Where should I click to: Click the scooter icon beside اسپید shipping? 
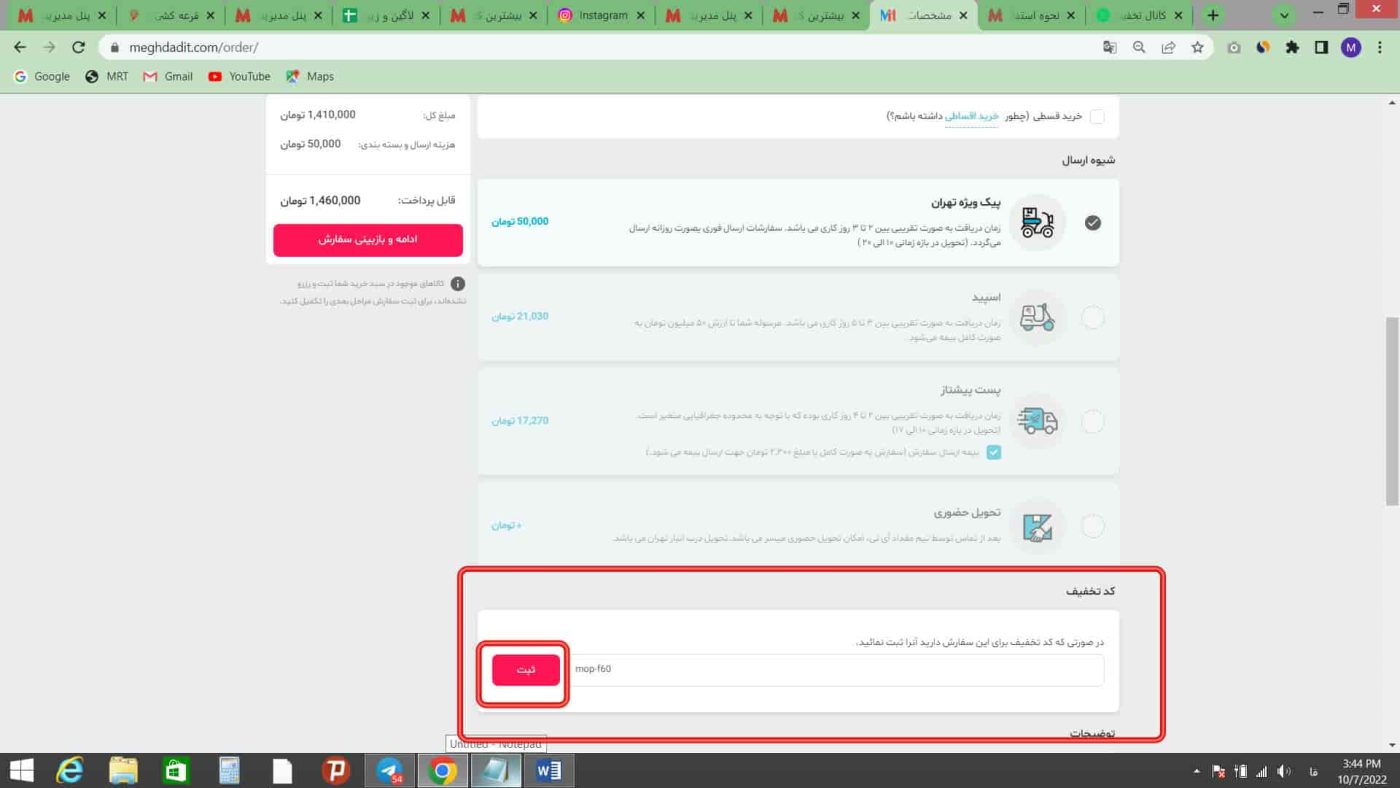click(x=1036, y=316)
